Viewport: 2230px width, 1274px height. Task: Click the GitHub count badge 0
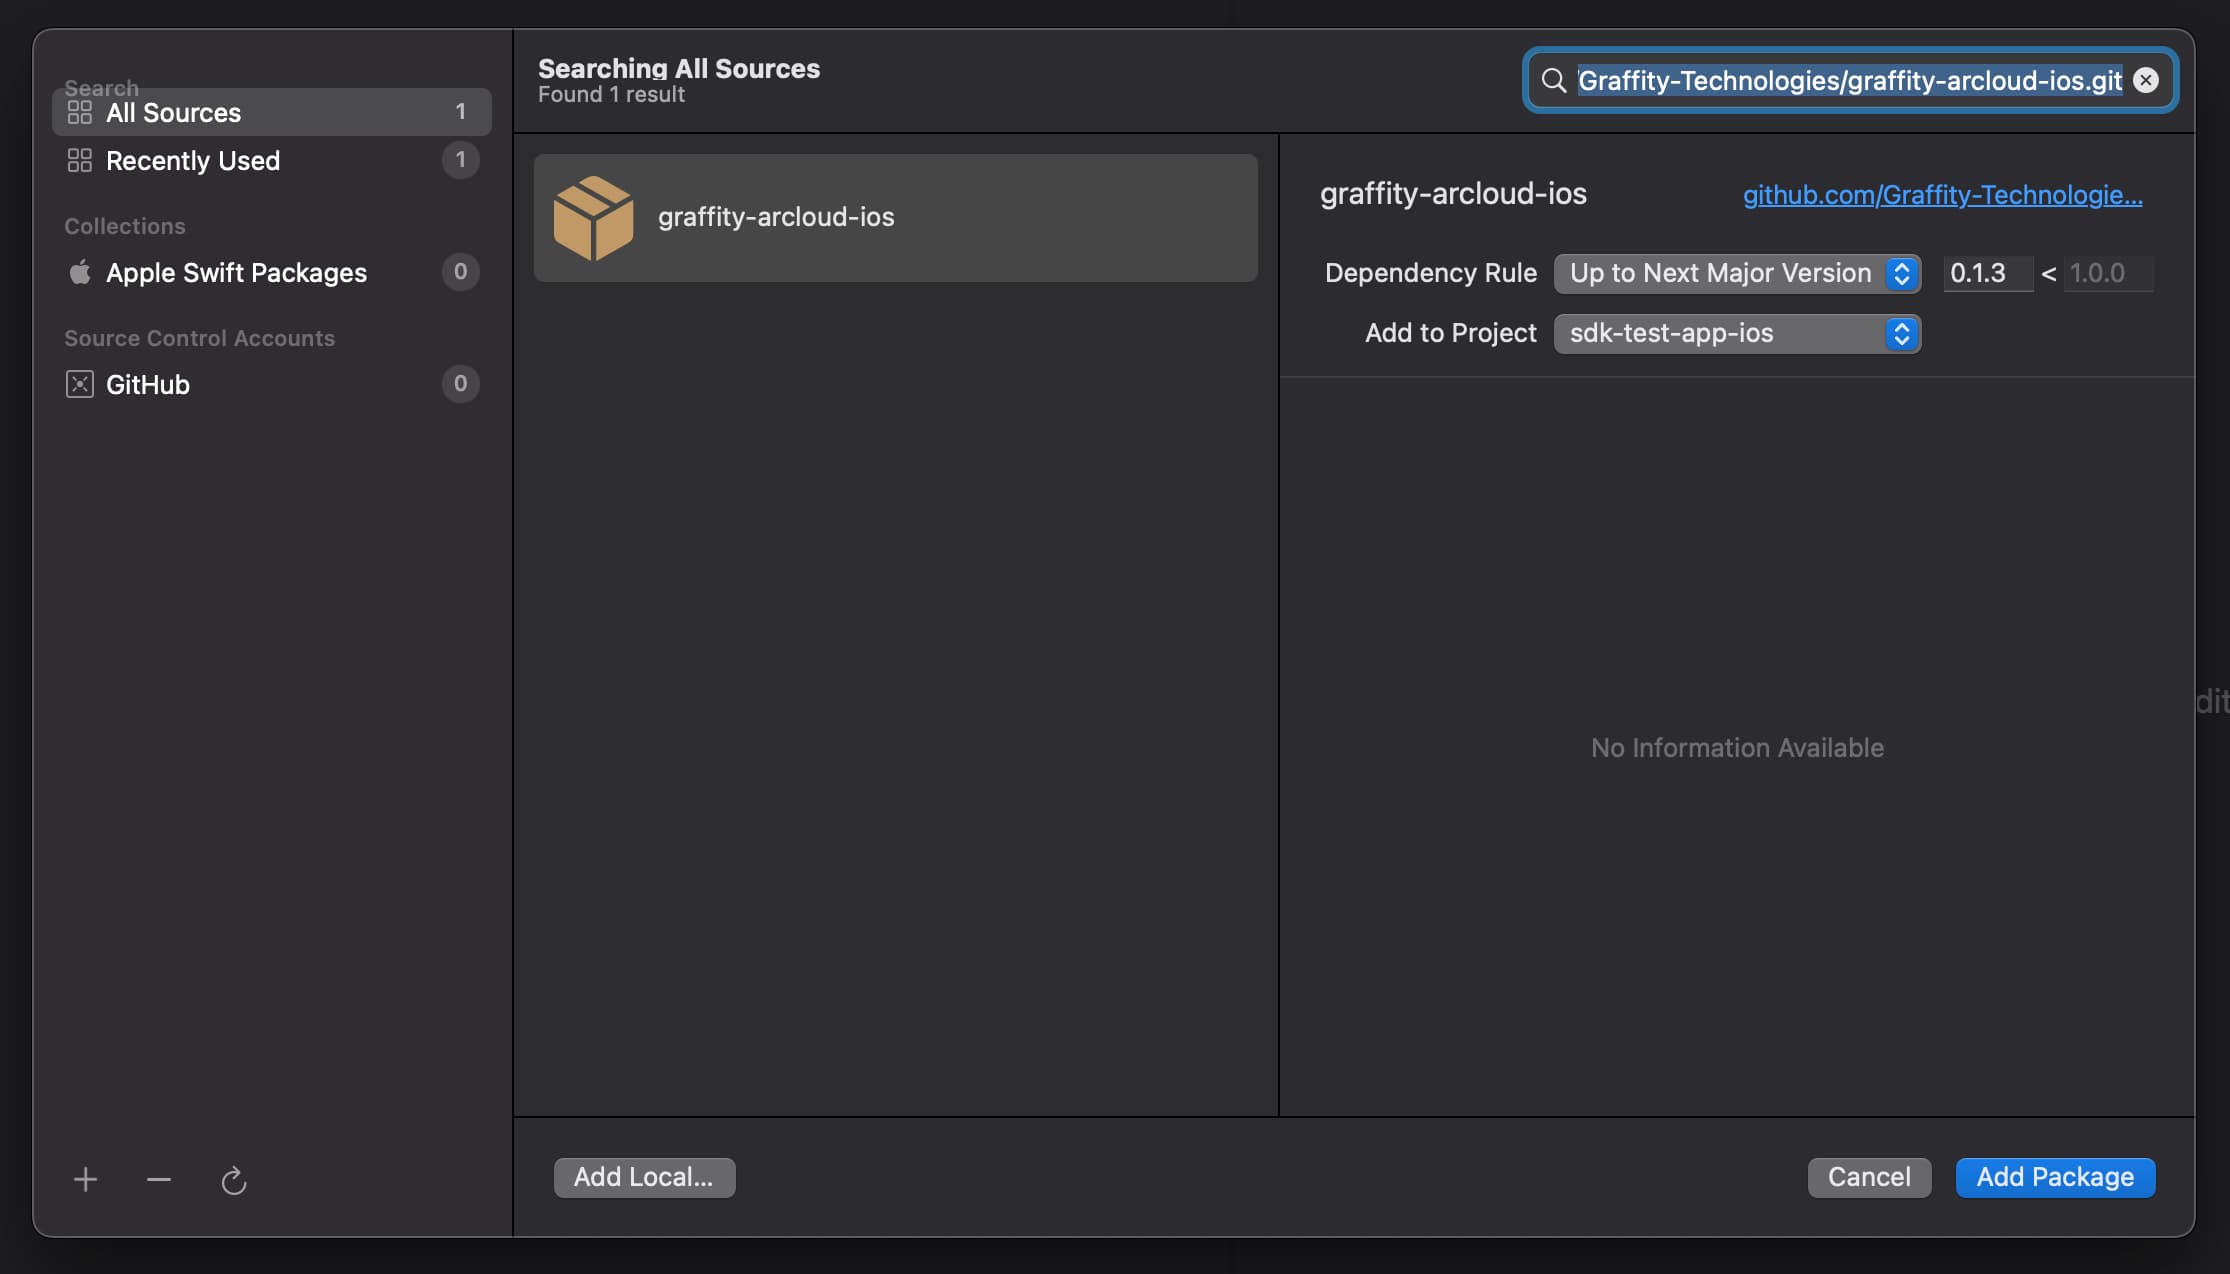460,384
